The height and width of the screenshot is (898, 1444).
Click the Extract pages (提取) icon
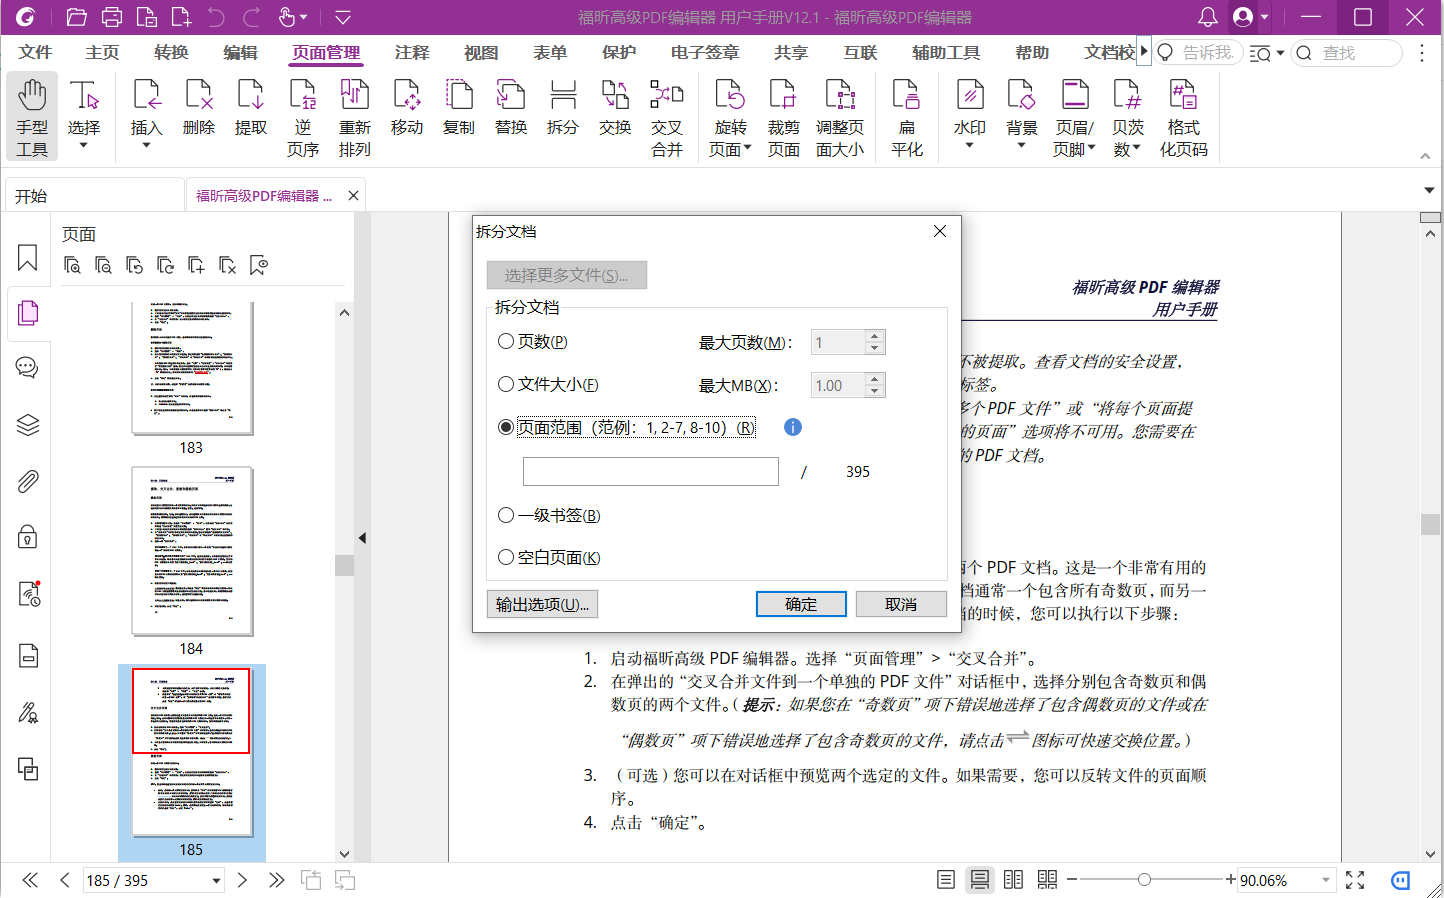point(251,107)
